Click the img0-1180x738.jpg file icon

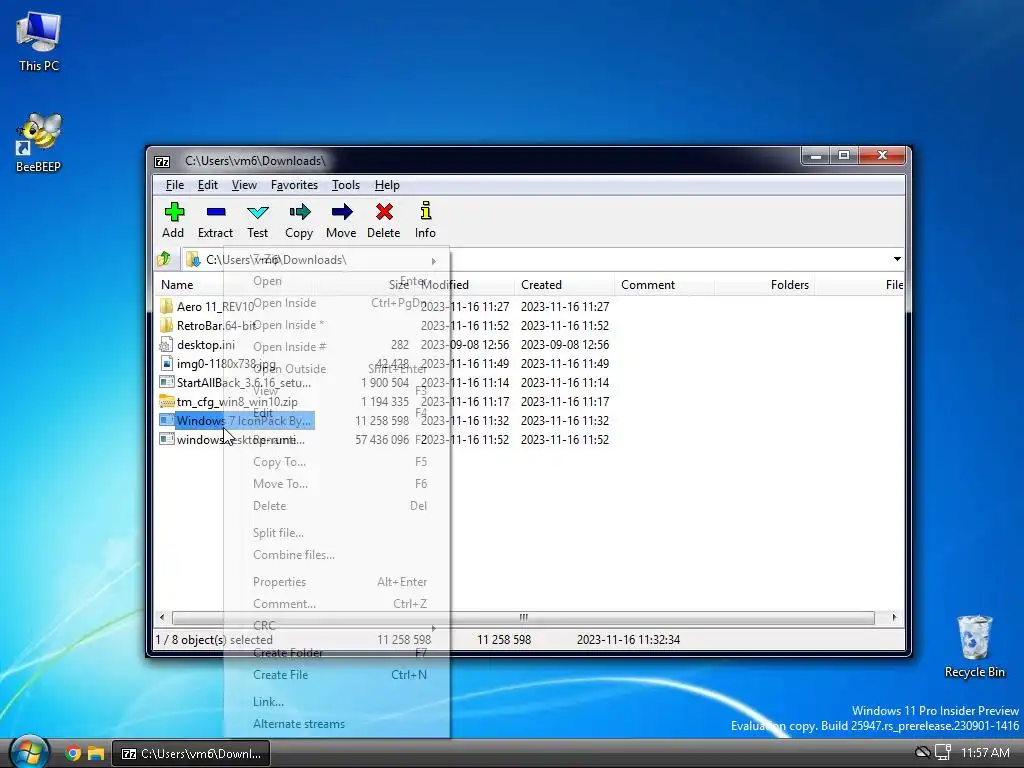(x=167, y=363)
